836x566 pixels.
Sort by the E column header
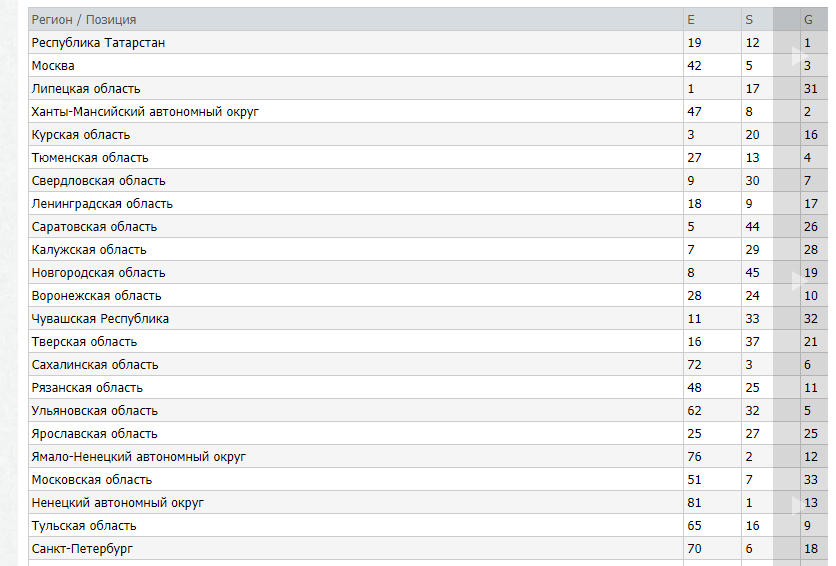[x=690, y=20]
